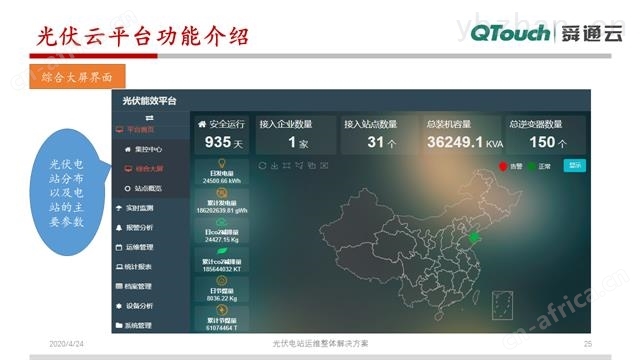Click the daily generation lightbulb icon
Screen dimensions: 640x360
[222, 164]
